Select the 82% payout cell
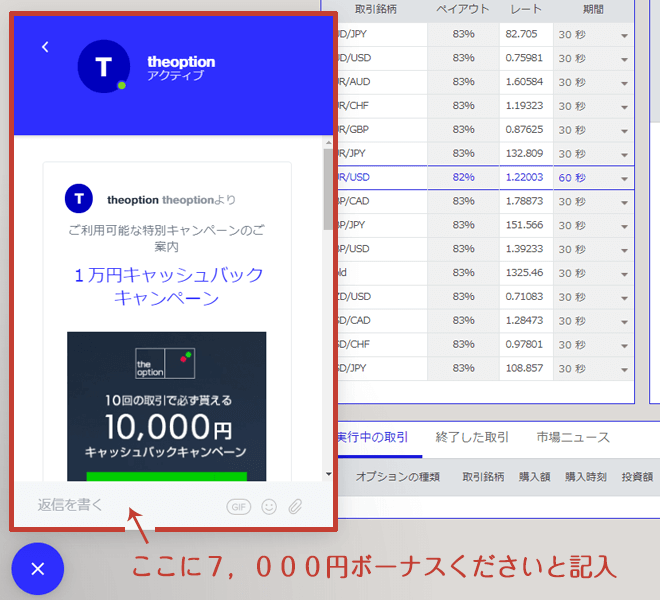The image size is (660, 600). (463, 177)
